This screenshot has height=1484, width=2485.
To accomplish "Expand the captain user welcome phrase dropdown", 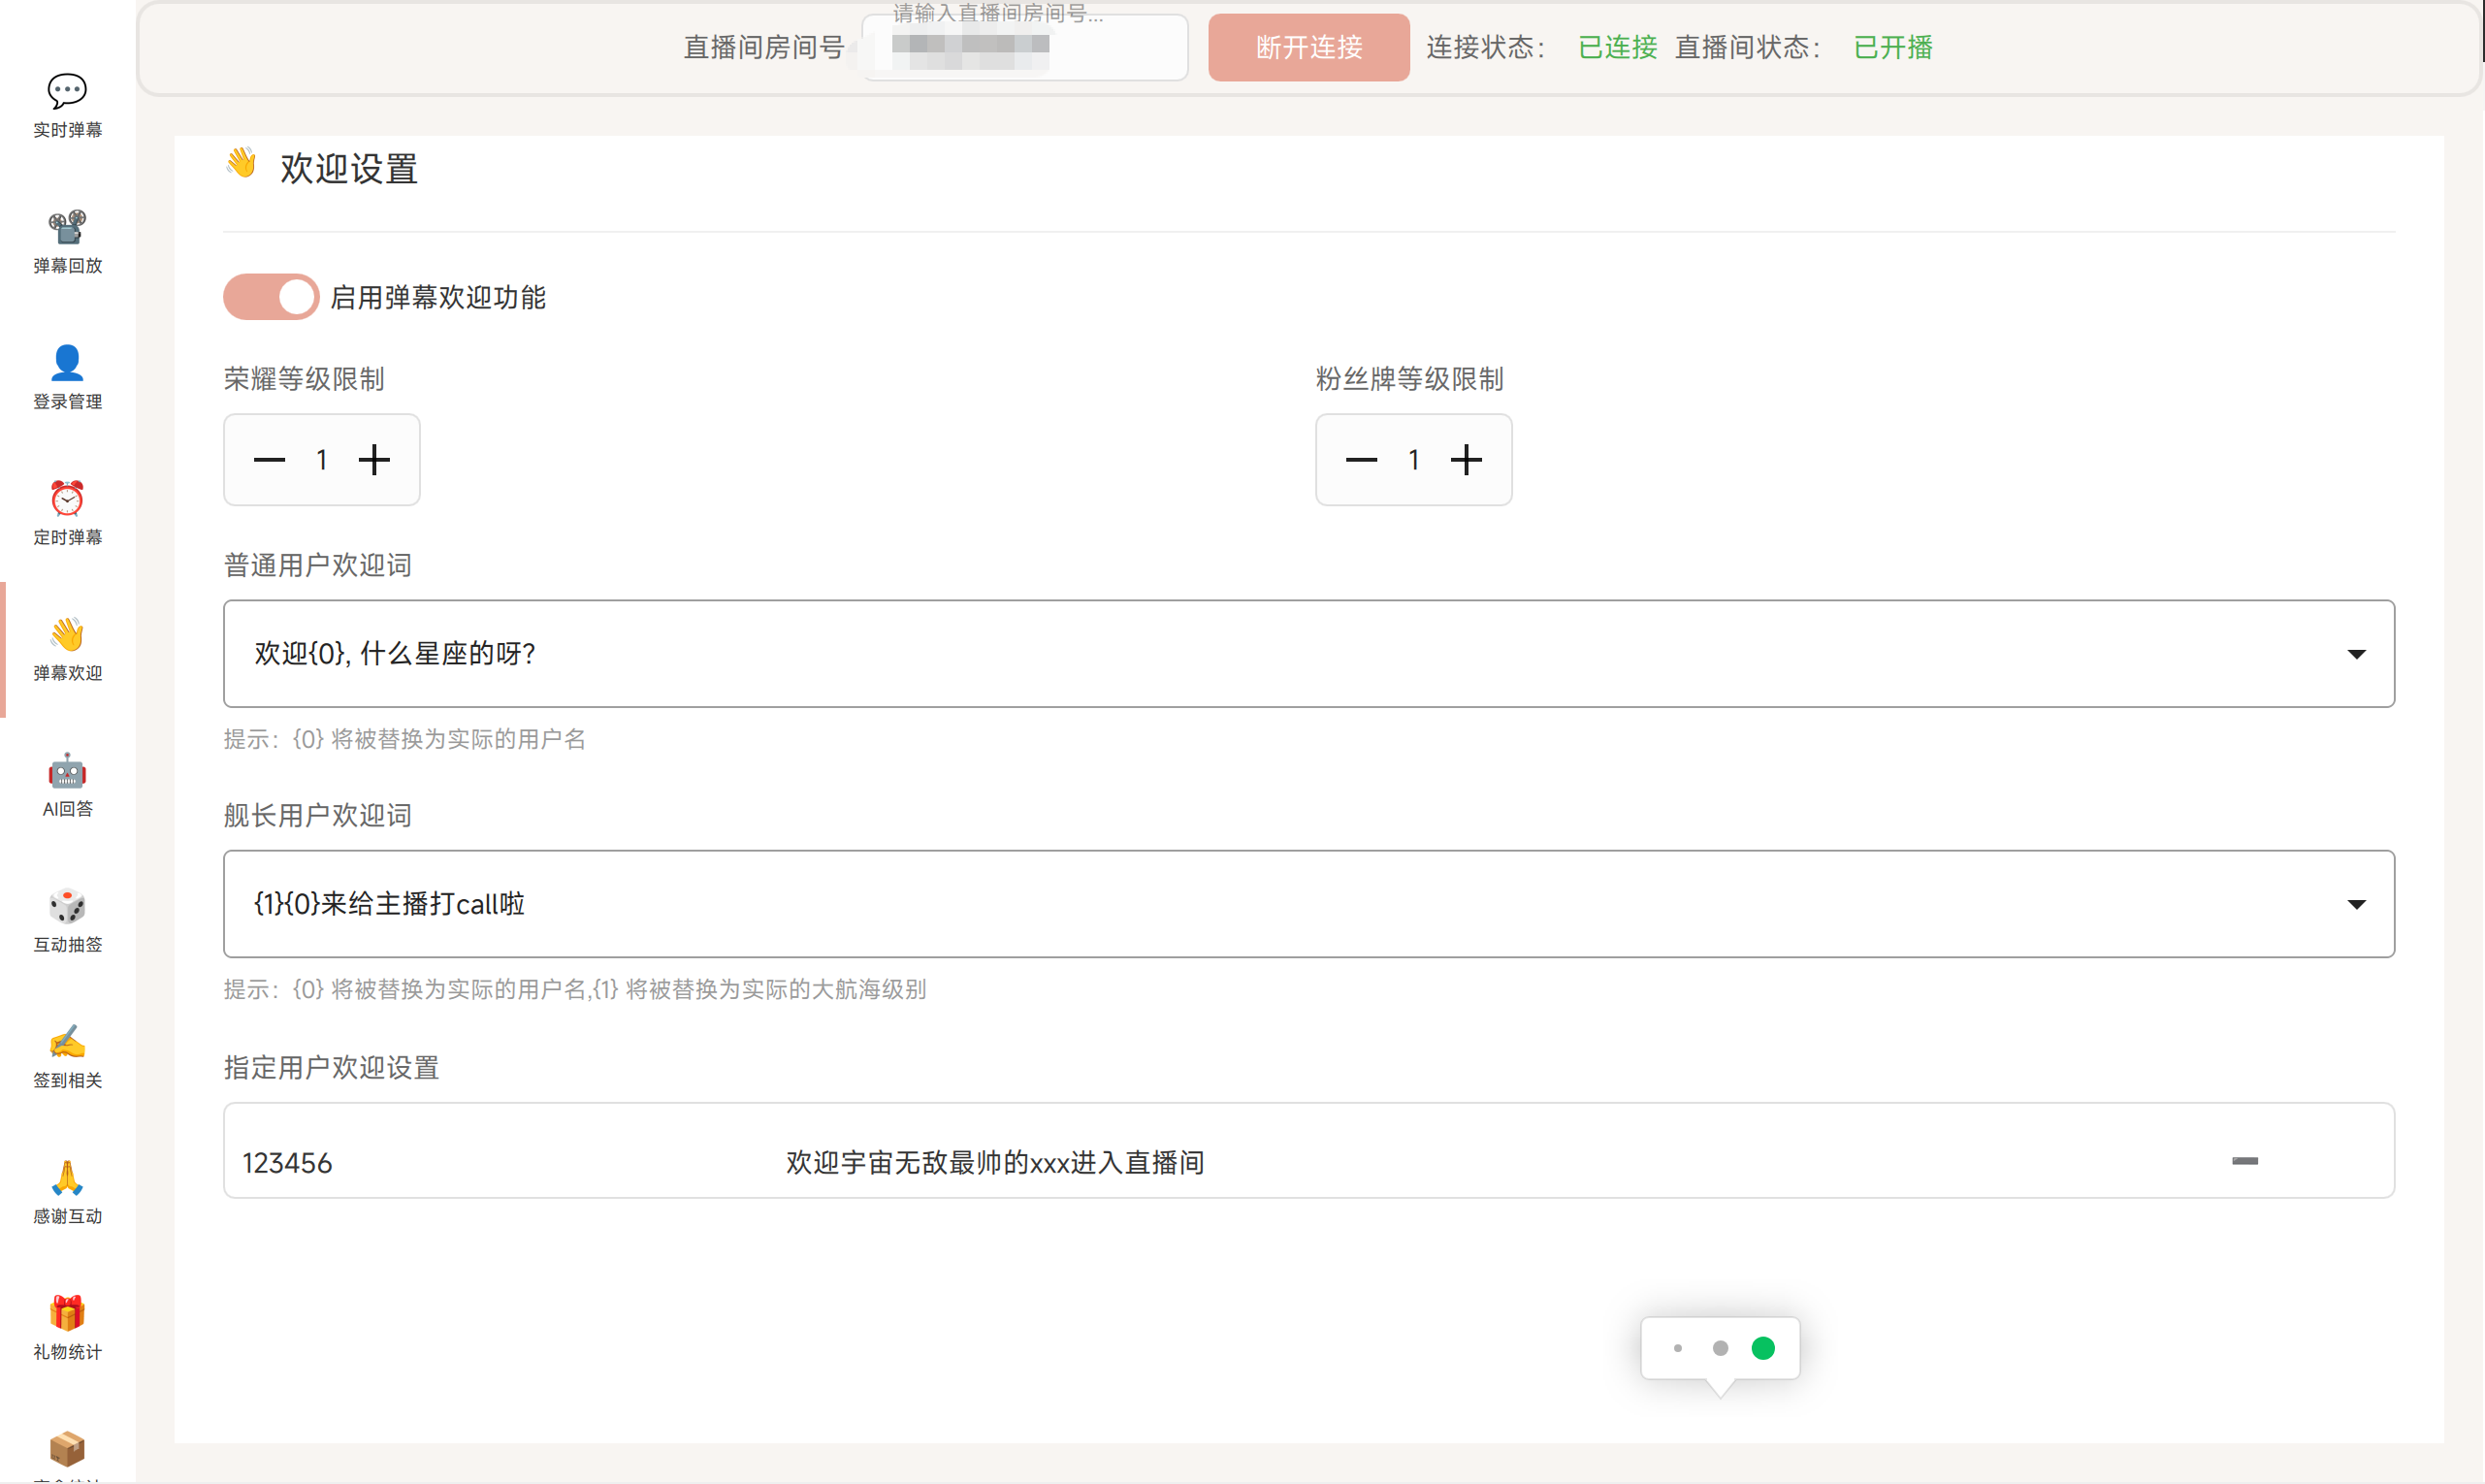I will tap(2357, 903).
